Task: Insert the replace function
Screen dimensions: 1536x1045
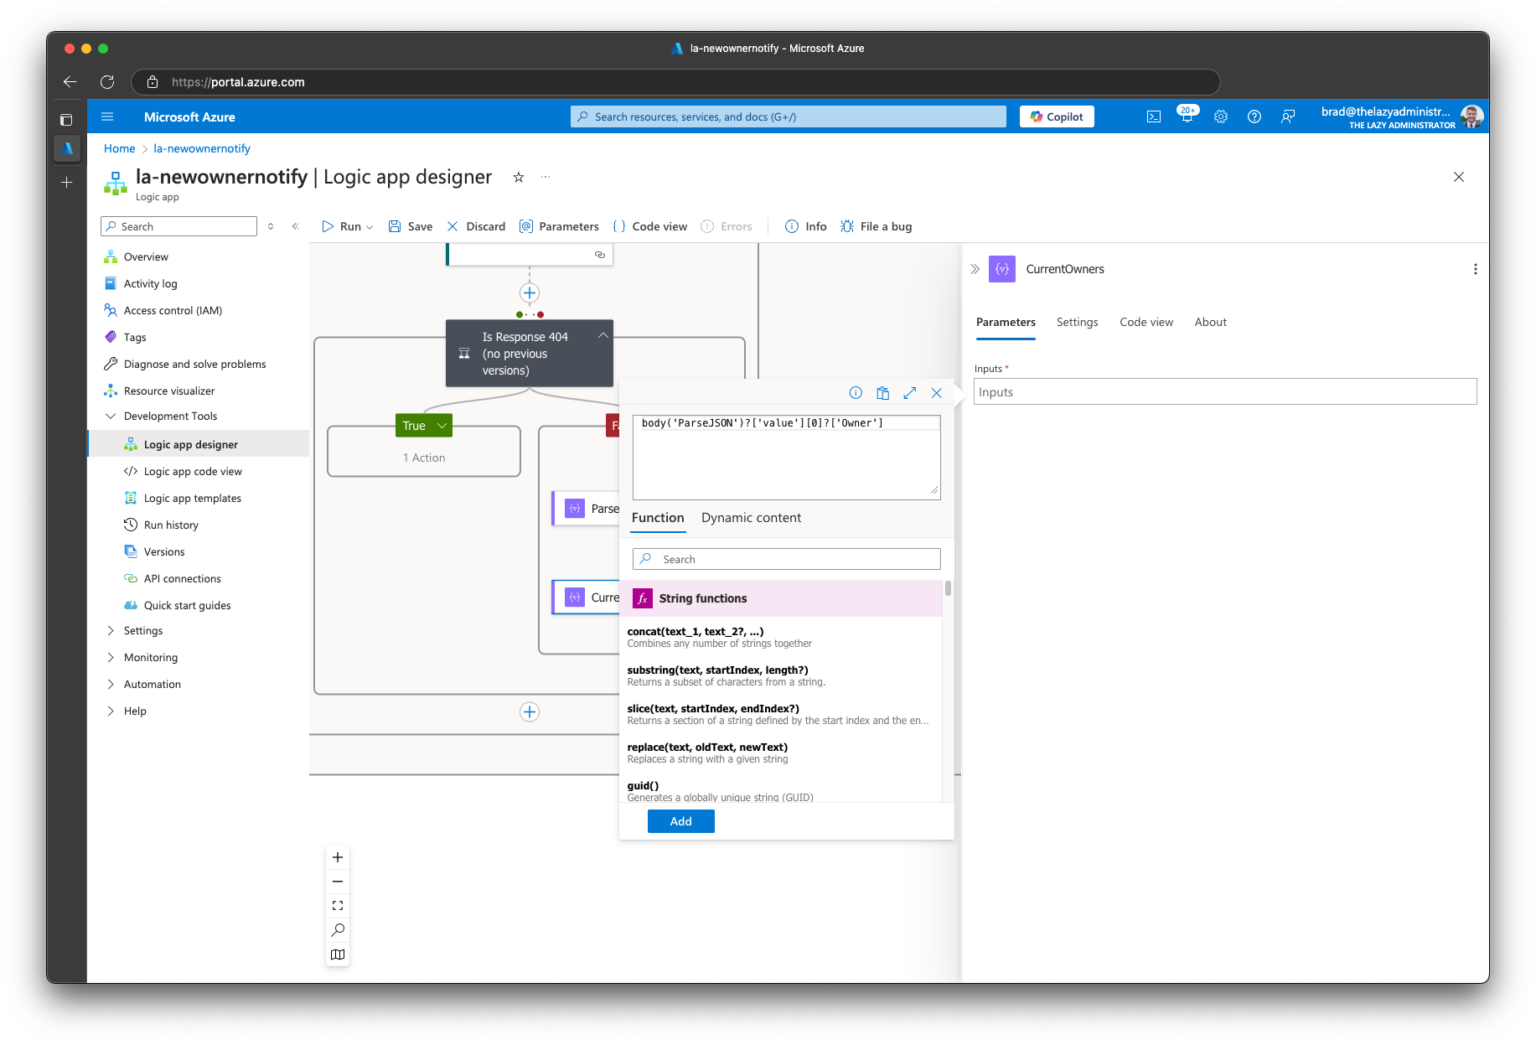Action: coord(780,753)
